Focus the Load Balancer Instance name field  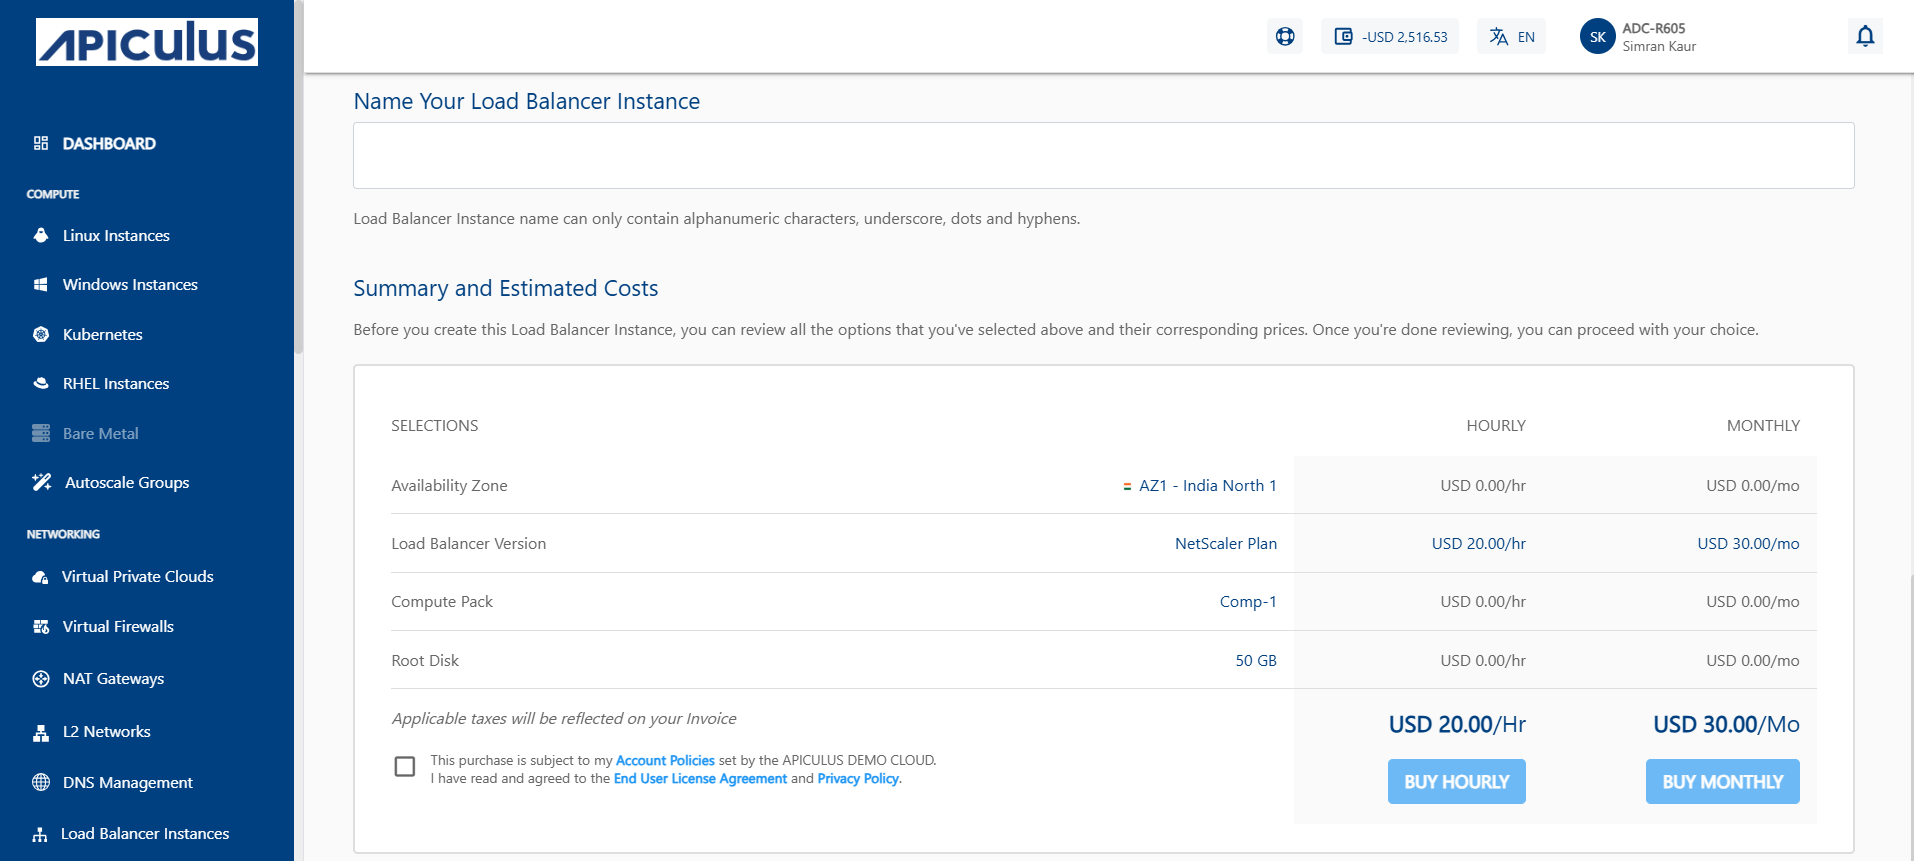coord(1103,156)
